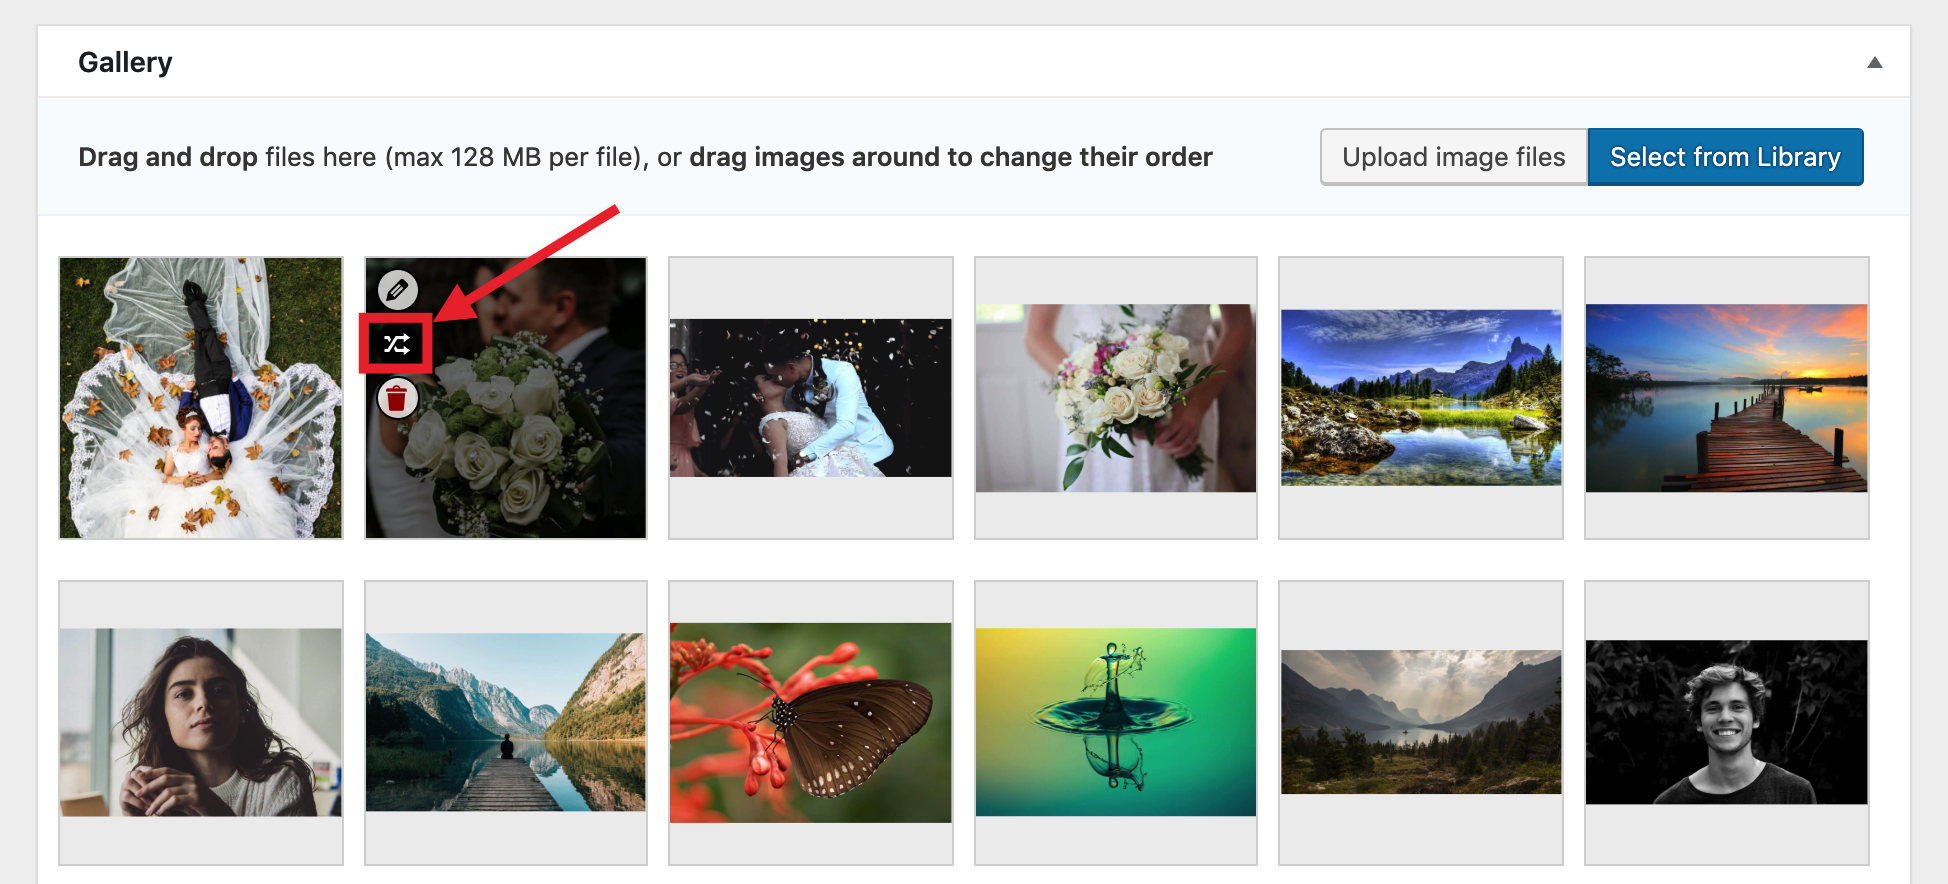Pick the sunset pier thumbnail
Viewport: 1948px width, 884px height.
click(1726, 398)
